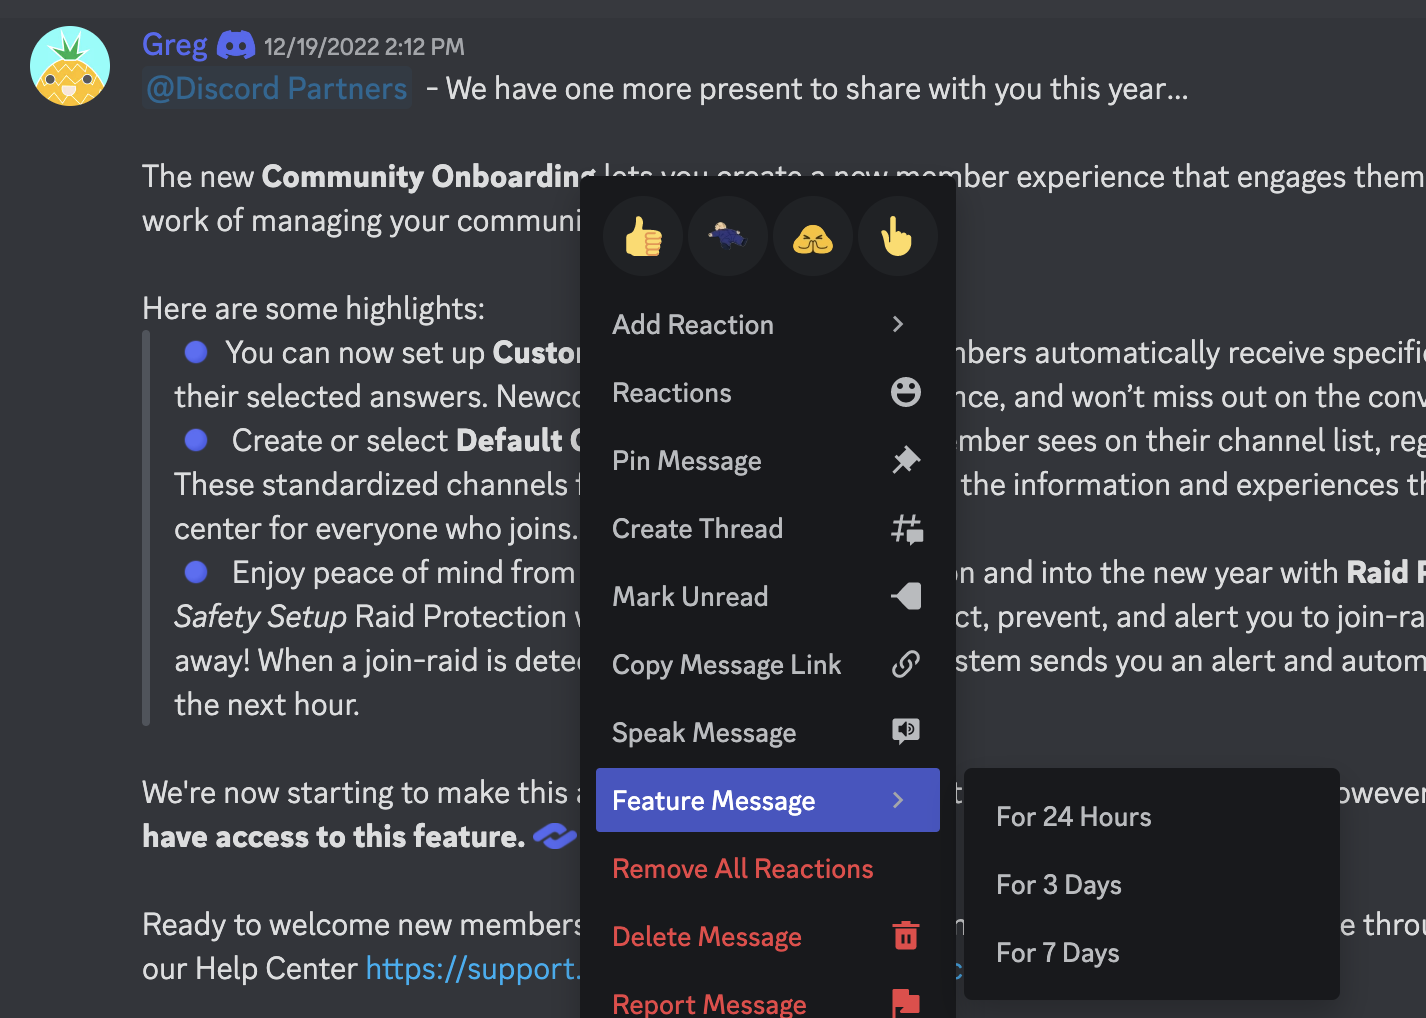
Task: React with the sleeping character emoji
Action: [x=727, y=237]
